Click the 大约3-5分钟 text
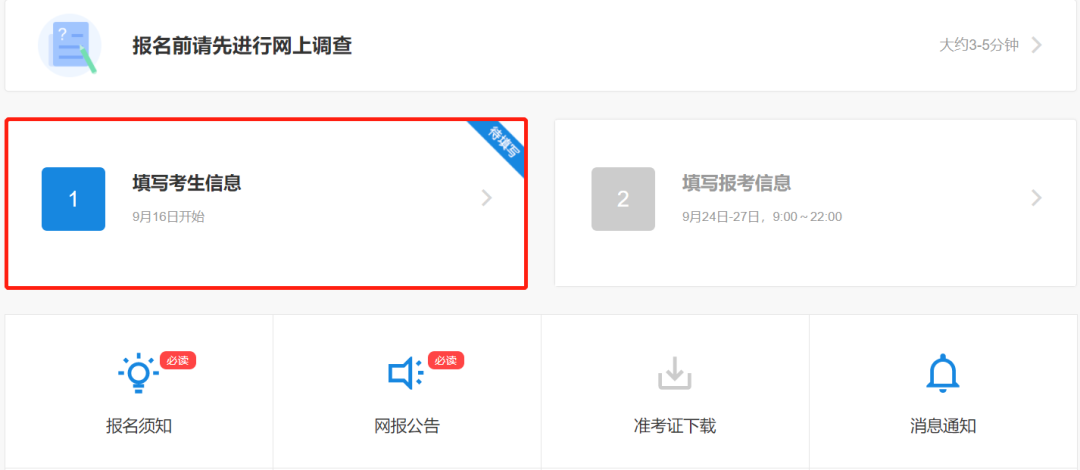Image resolution: width=1080 pixels, height=470 pixels. pyautogui.click(x=979, y=45)
